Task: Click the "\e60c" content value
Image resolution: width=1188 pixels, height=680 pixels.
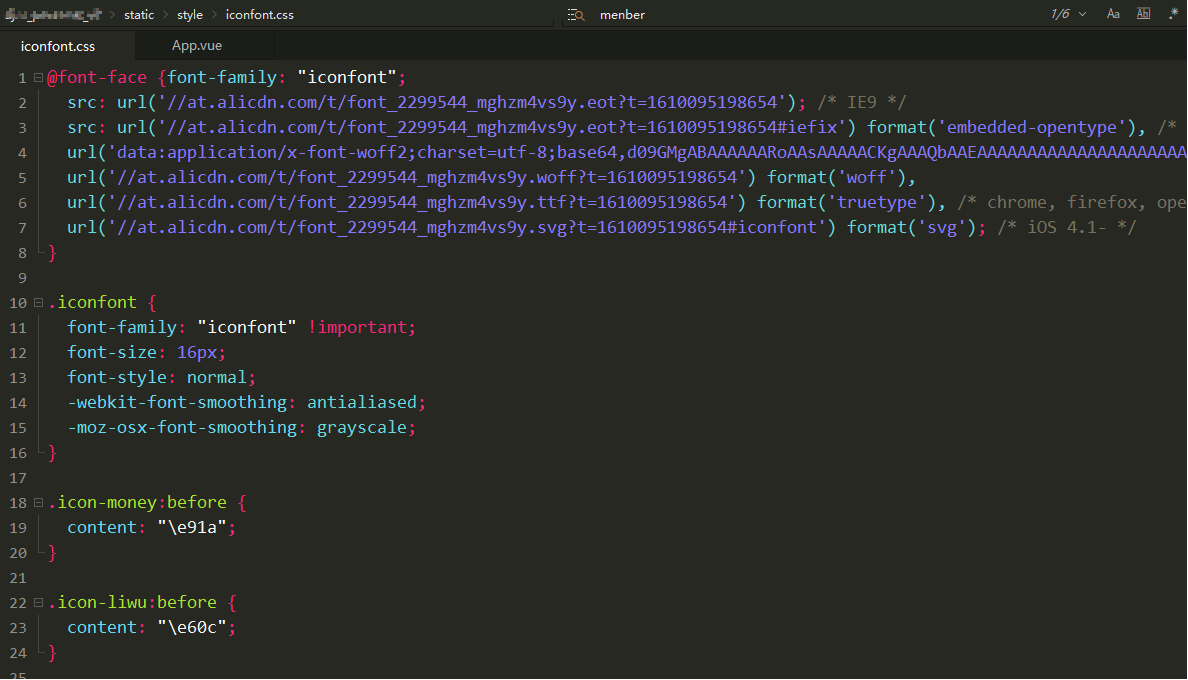Action: pos(192,627)
